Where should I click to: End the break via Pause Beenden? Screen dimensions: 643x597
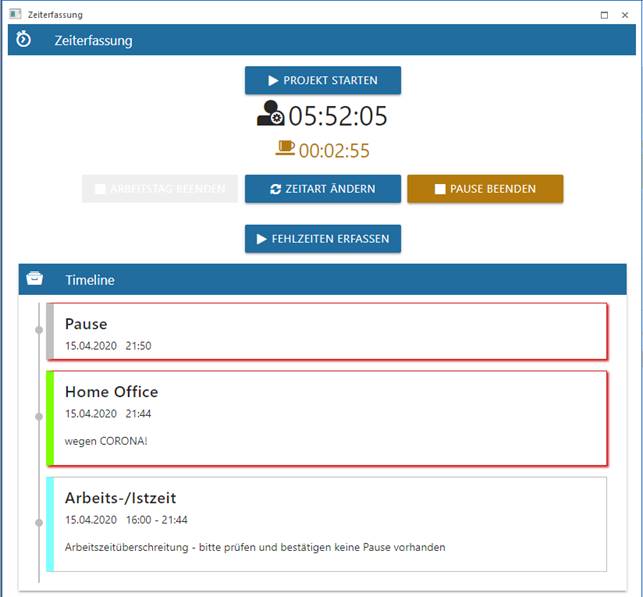[484, 189]
